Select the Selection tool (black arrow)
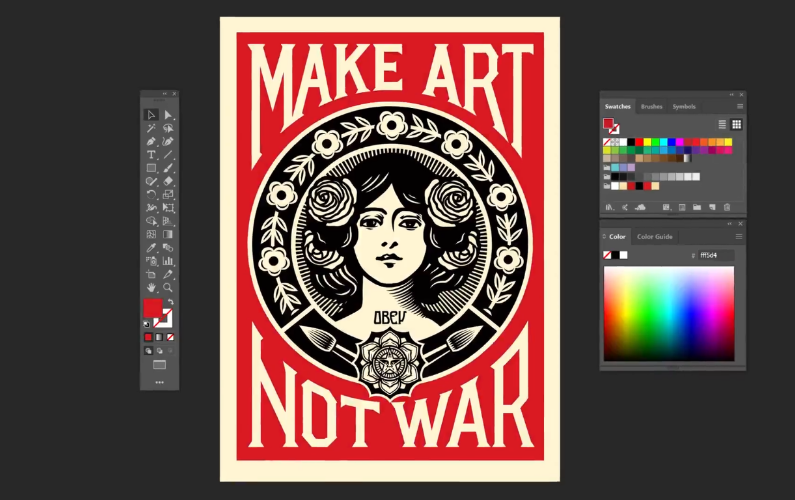The image size is (795, 500). (151, 115)
